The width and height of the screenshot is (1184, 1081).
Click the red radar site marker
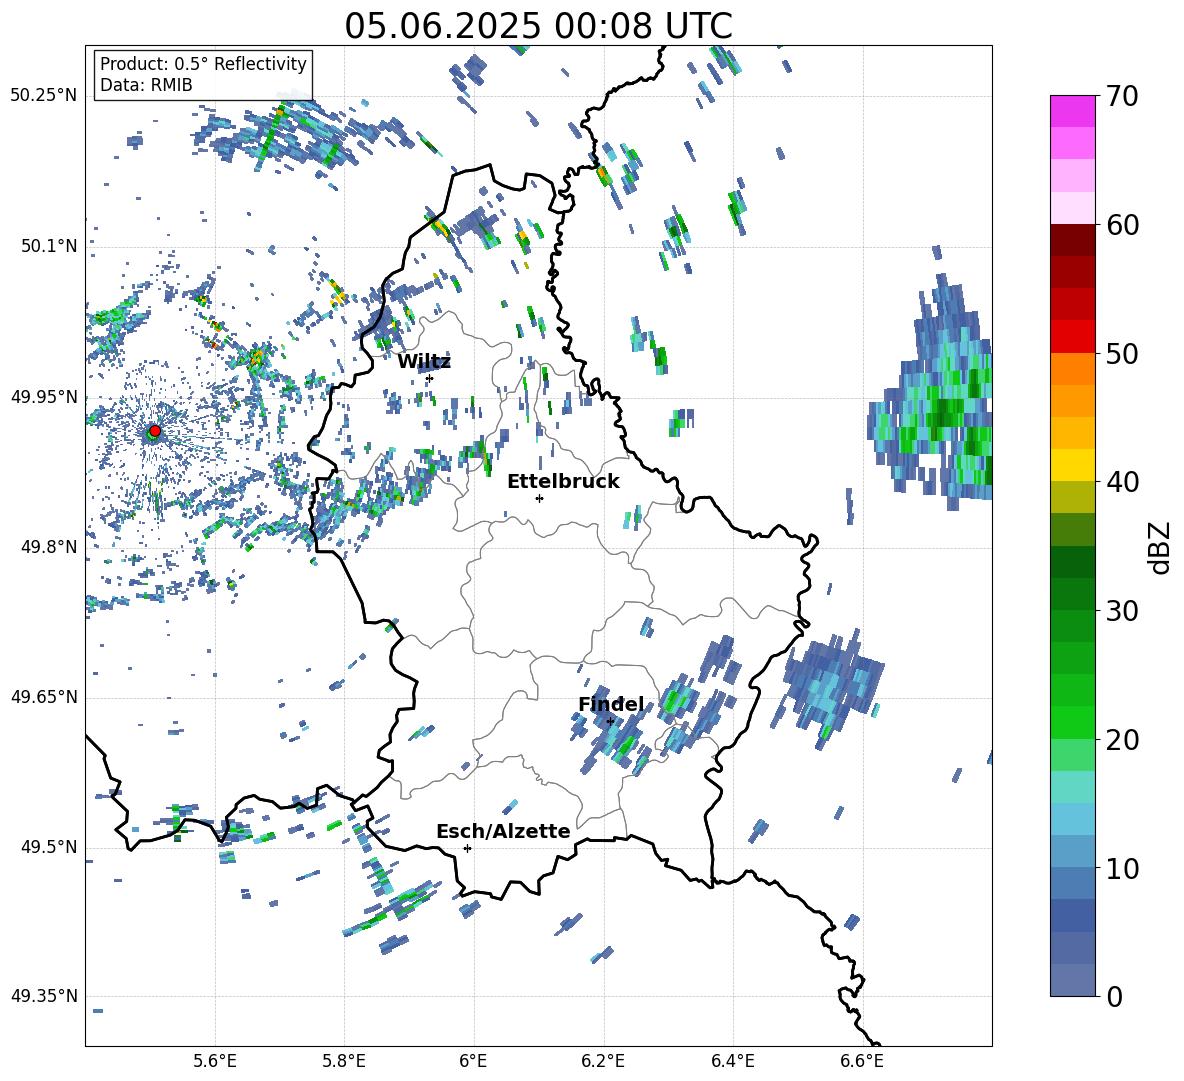[155, 431]
